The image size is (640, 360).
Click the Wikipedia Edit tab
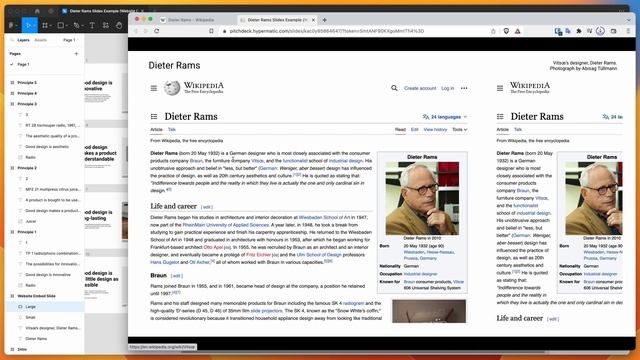[x=415, y=129]
